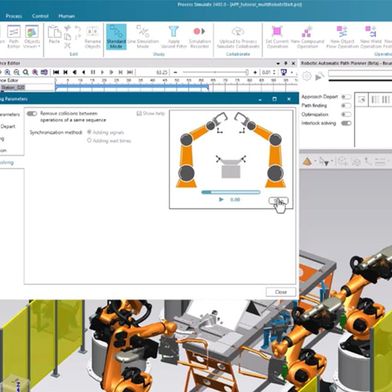Click the Path Planner run icon
Viewport: 392px width, 392px height.
click(x=319, y=77)
